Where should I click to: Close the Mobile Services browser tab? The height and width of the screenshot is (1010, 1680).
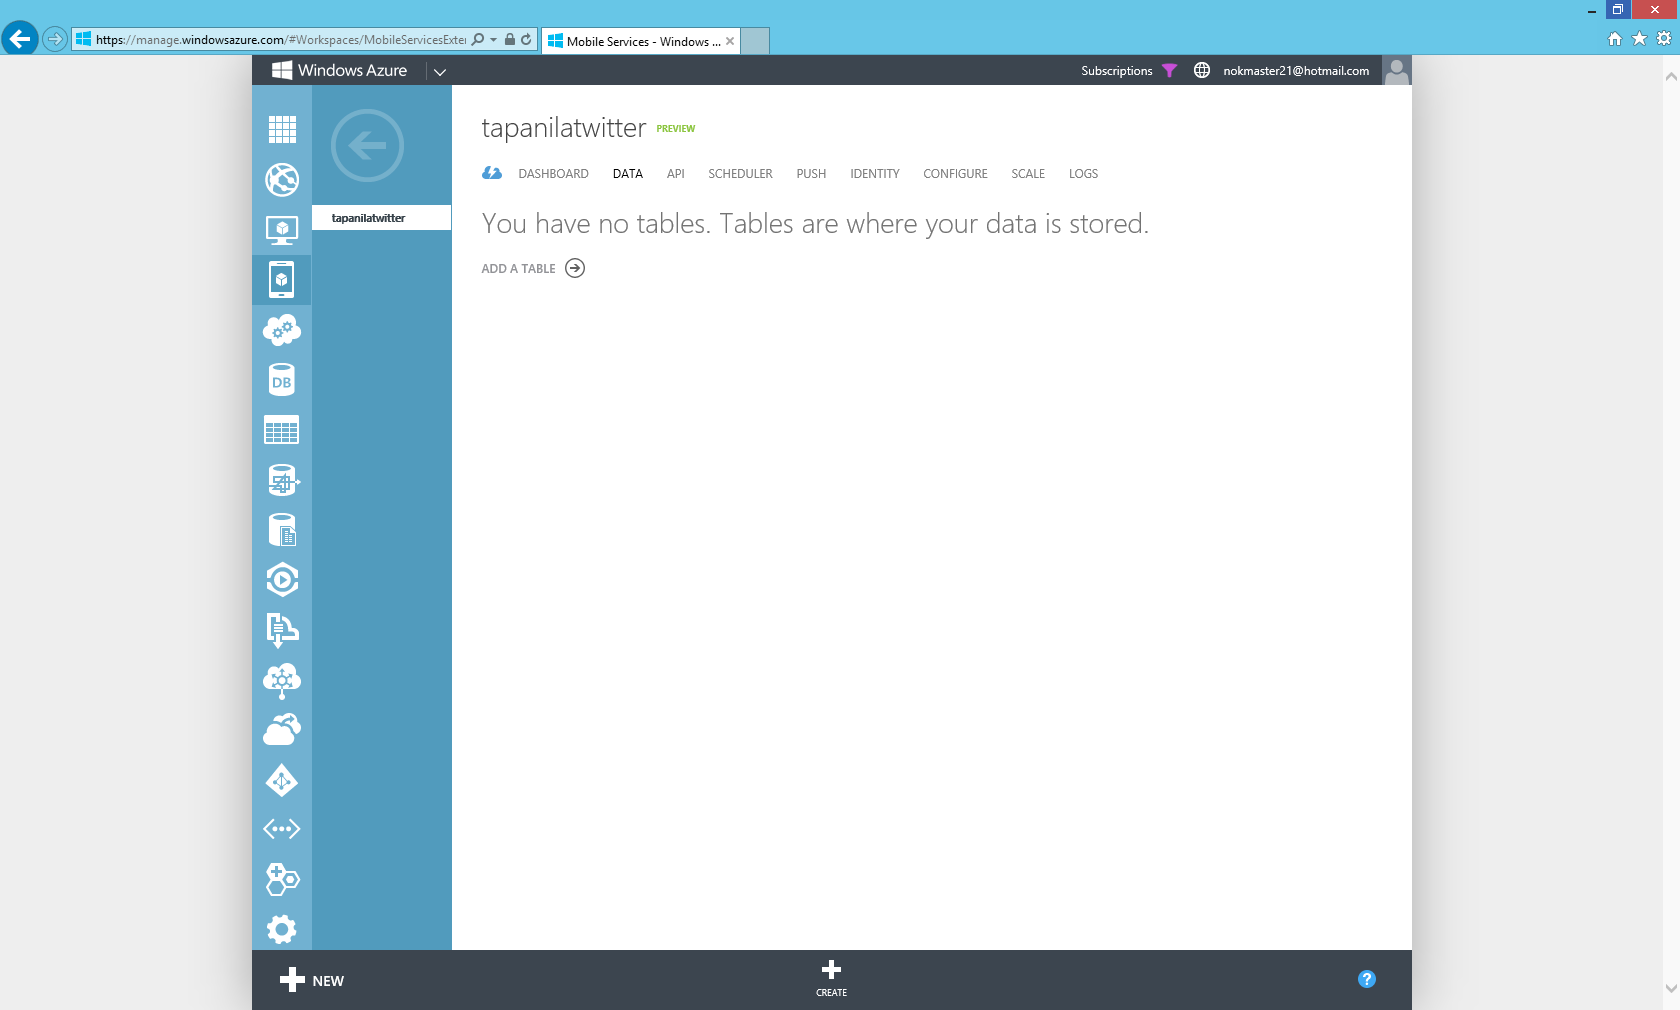pyautogui.click(x=730, y=41)
